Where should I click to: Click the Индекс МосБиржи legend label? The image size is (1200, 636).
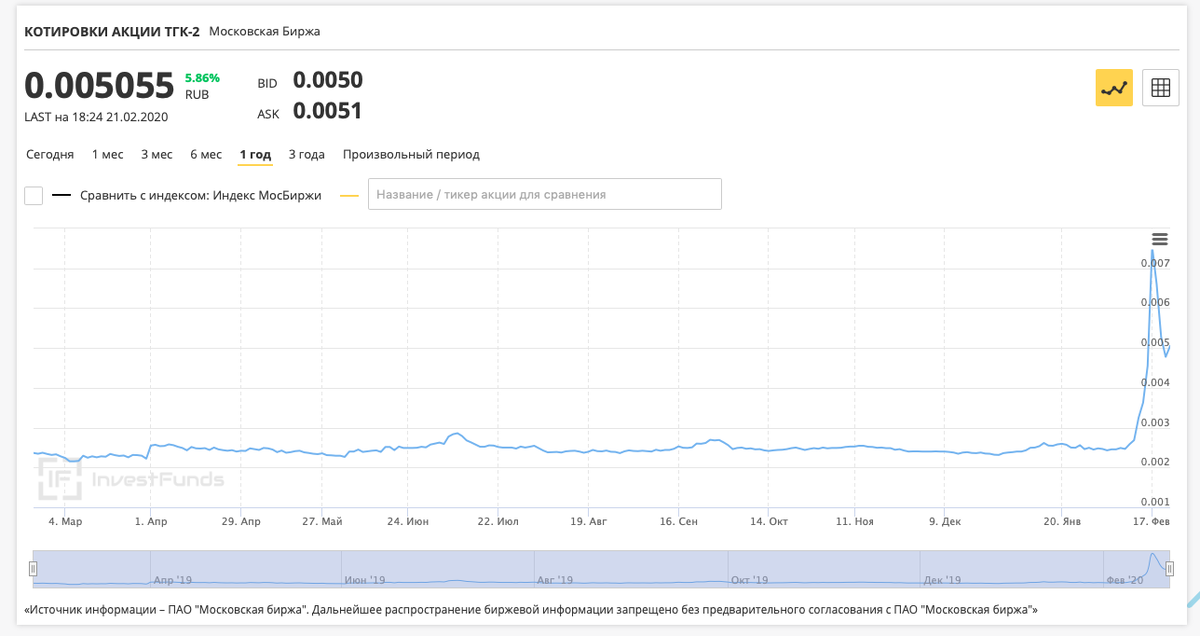[x=200, y=195]
